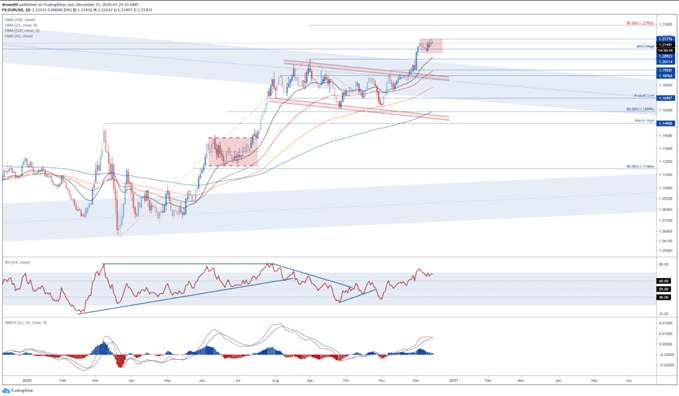Click the Jul label on time axis
This screenshot has width=679, height=396.
pyautogui.click(x=238, y=380)
